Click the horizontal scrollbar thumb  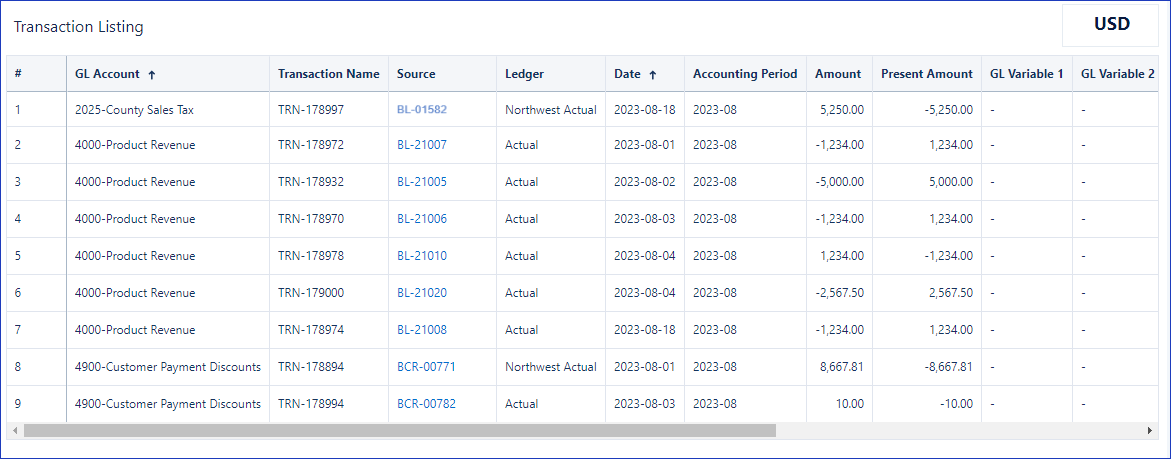coord(400,431)
